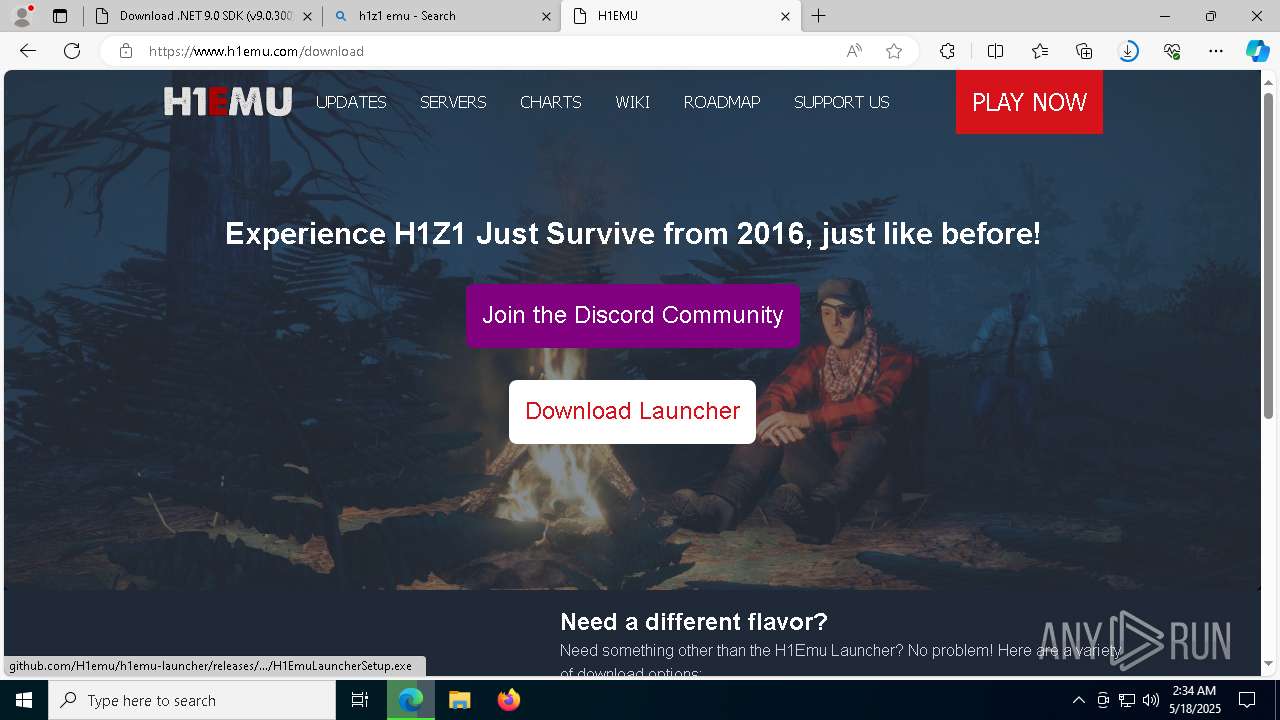Viewport: 1280px width, 720px height.
Task: Open Edge profile avatar icon
Action: point(22,15)
